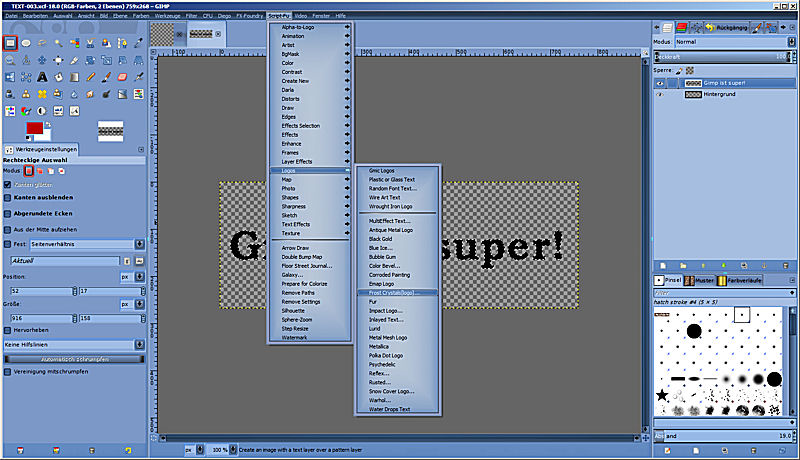Screen dimensions: 800x460
Task: Open the Undo history Rückgängig tab
Action: tap(727, 28)
